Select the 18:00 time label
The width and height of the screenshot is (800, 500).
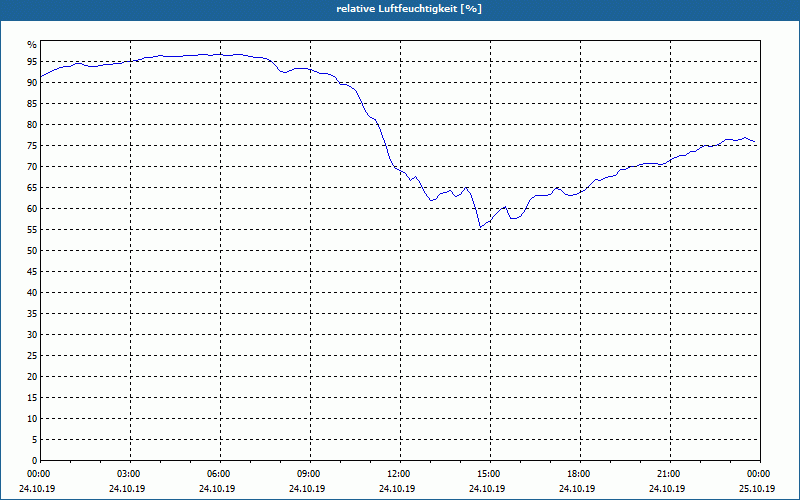click(580, 474)
